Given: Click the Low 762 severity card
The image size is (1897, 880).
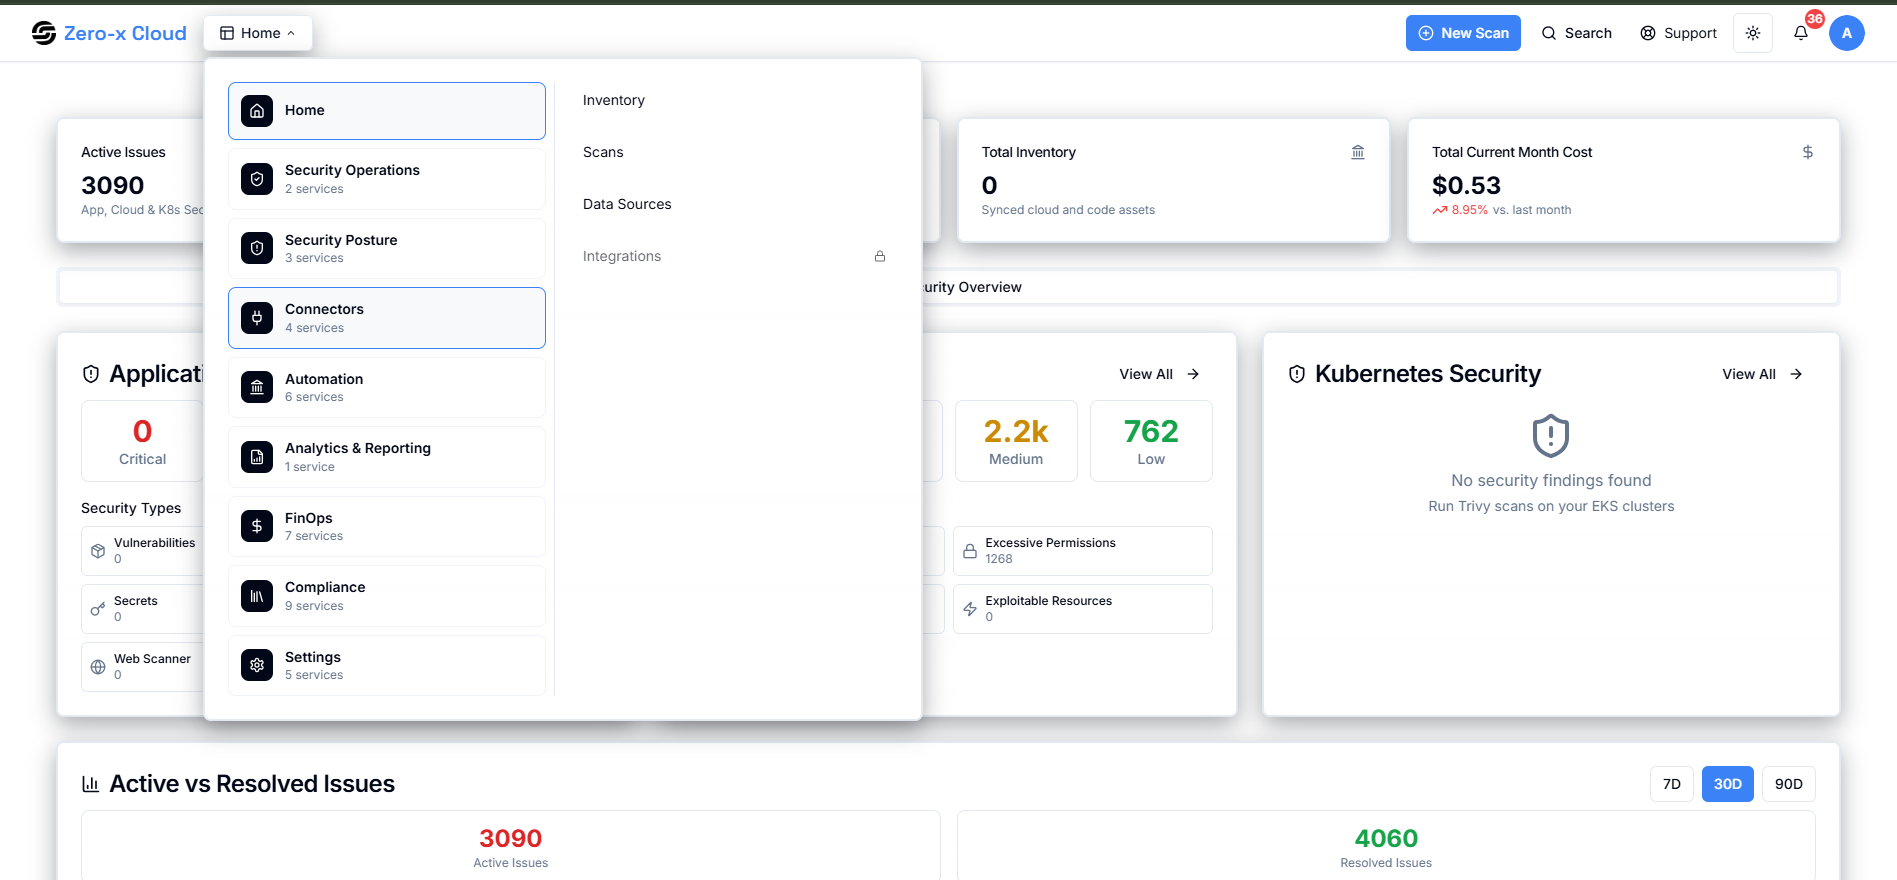Looking at the screenshot, I should tap(1151, 441).
